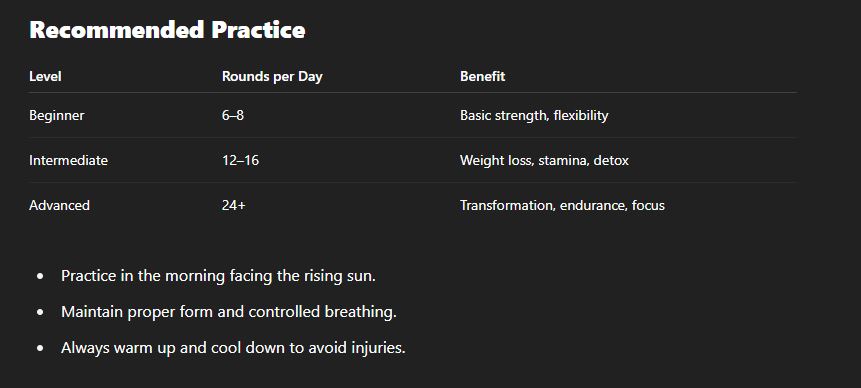
Task: Click Transformation, endurance, focus text
Action: pos(562,205)
